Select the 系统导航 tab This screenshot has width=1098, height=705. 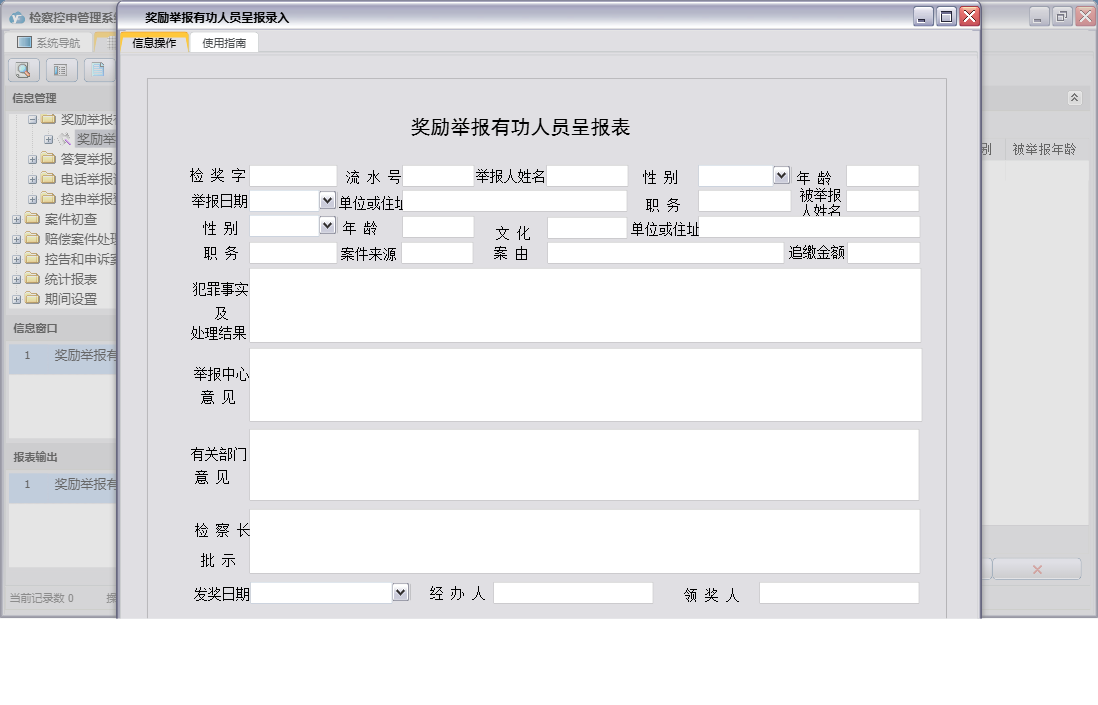pyautogui.click(x=55, y=42)
